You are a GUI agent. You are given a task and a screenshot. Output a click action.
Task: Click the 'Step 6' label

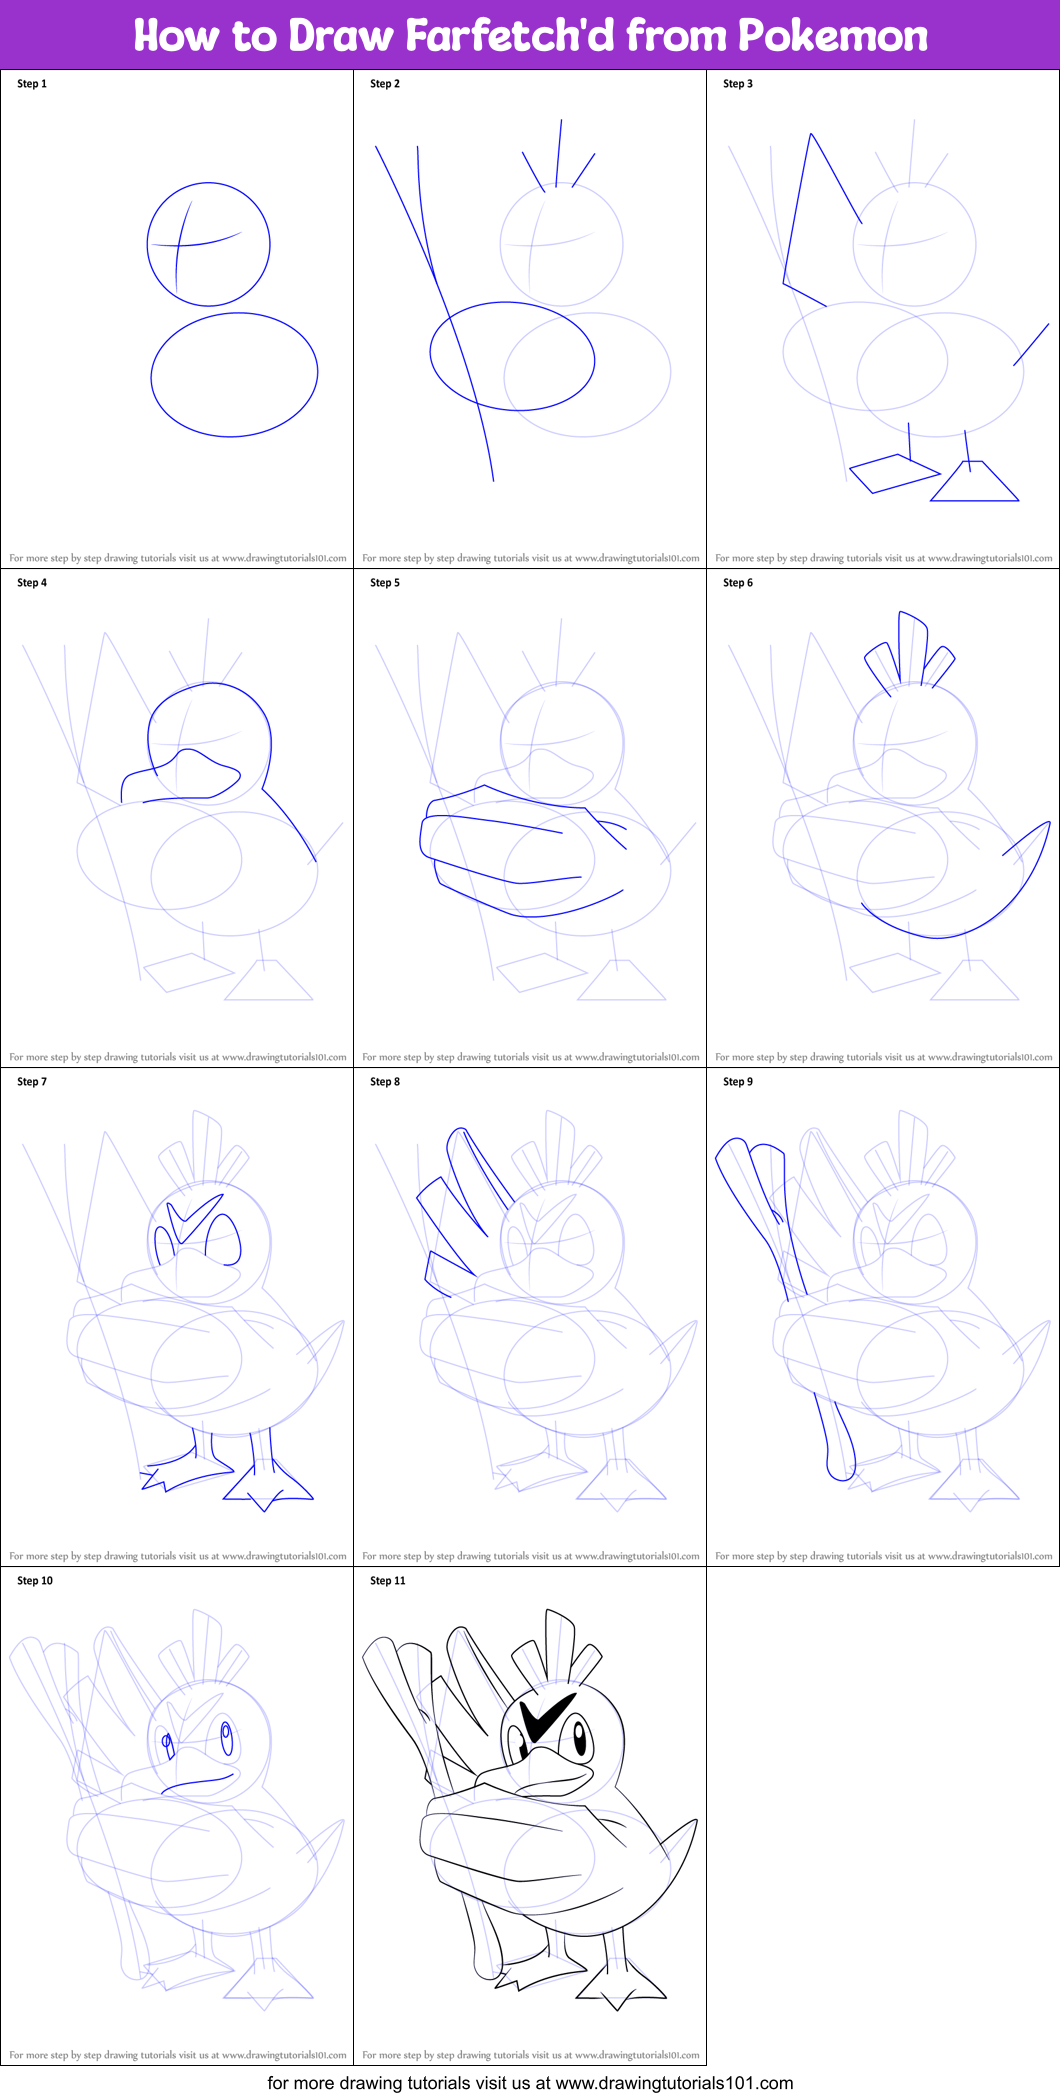(738, 583)
